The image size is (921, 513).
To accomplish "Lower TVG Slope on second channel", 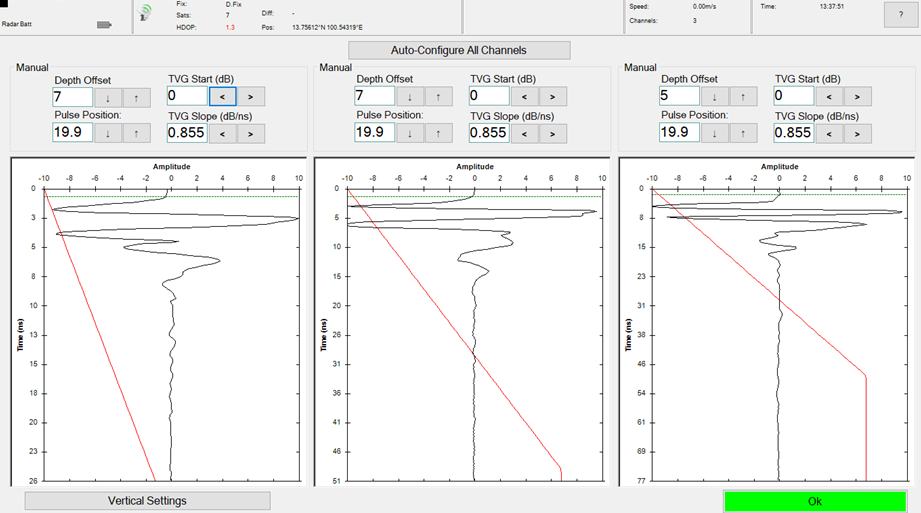I will click(x=525, y=133).
